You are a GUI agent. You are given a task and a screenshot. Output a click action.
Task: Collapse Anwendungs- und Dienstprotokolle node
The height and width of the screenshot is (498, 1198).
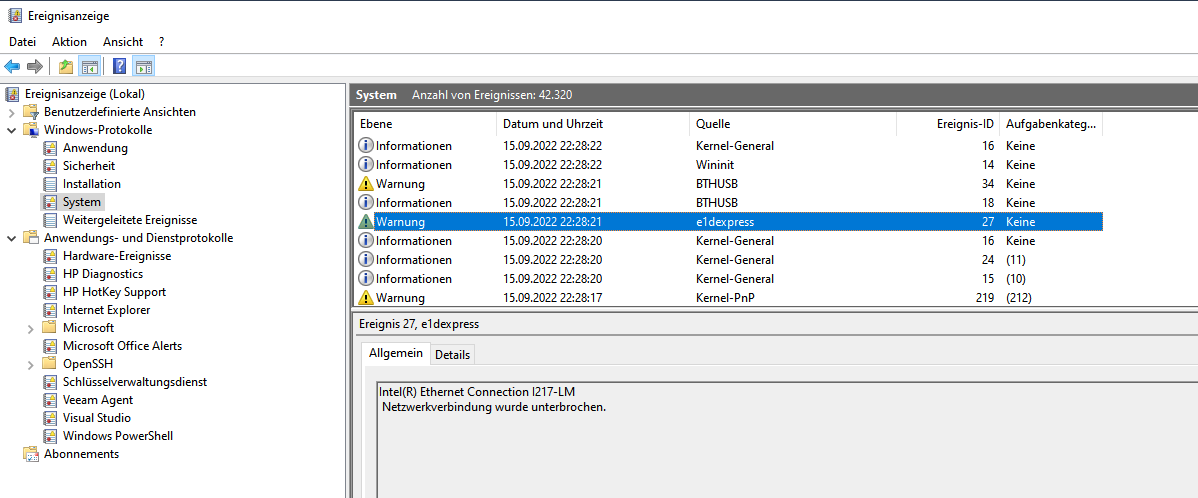(11, 238)
